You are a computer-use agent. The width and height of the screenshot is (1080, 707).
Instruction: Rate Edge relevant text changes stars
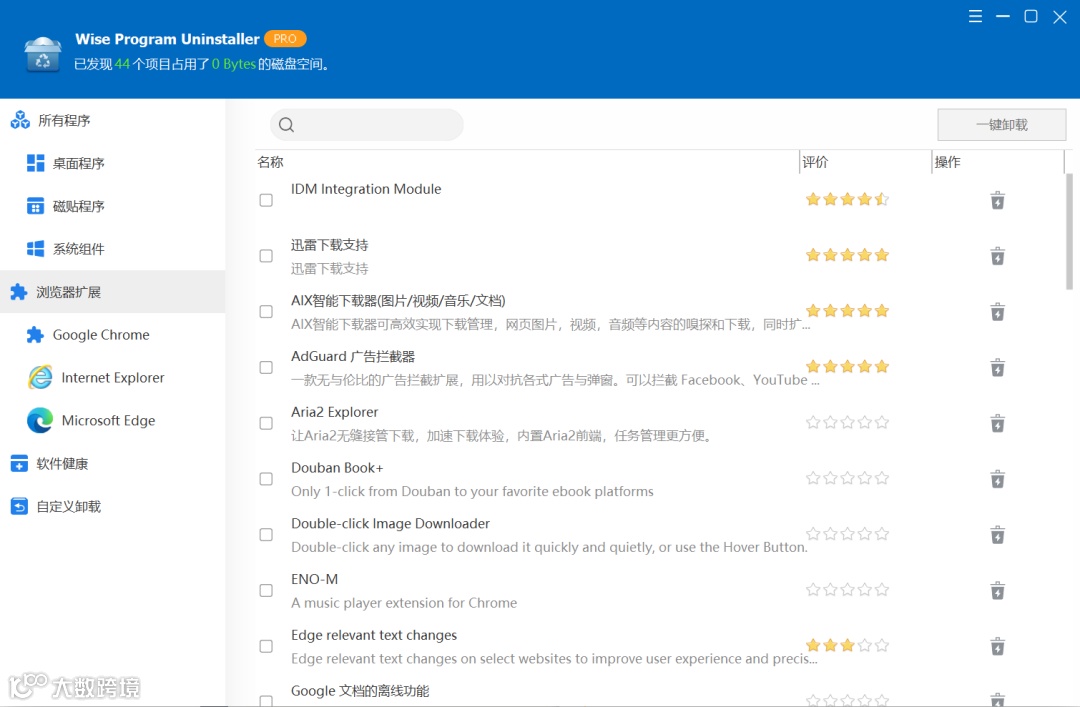pos(847,646)
